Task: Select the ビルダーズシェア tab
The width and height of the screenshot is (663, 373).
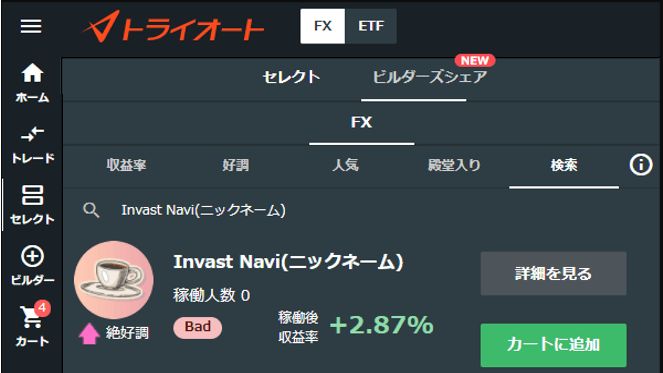Action: [x=429, y=77]
